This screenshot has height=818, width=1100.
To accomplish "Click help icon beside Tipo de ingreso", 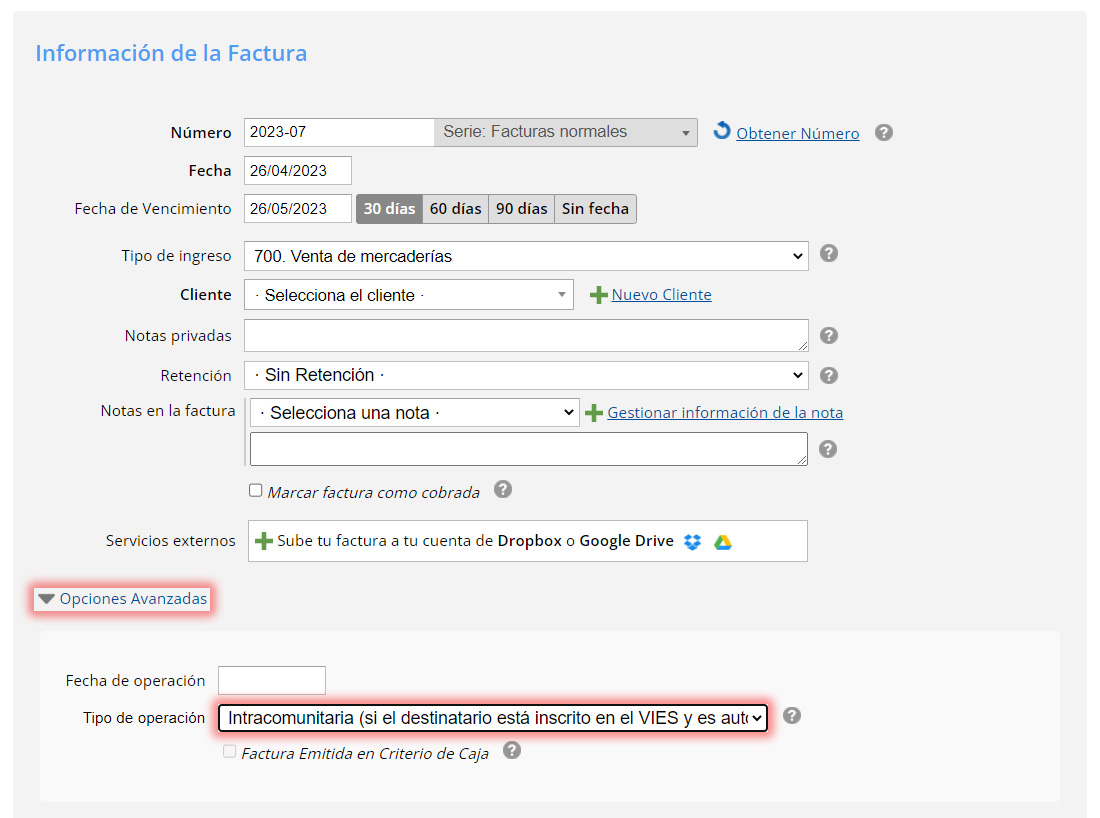I will coord(828,254).
